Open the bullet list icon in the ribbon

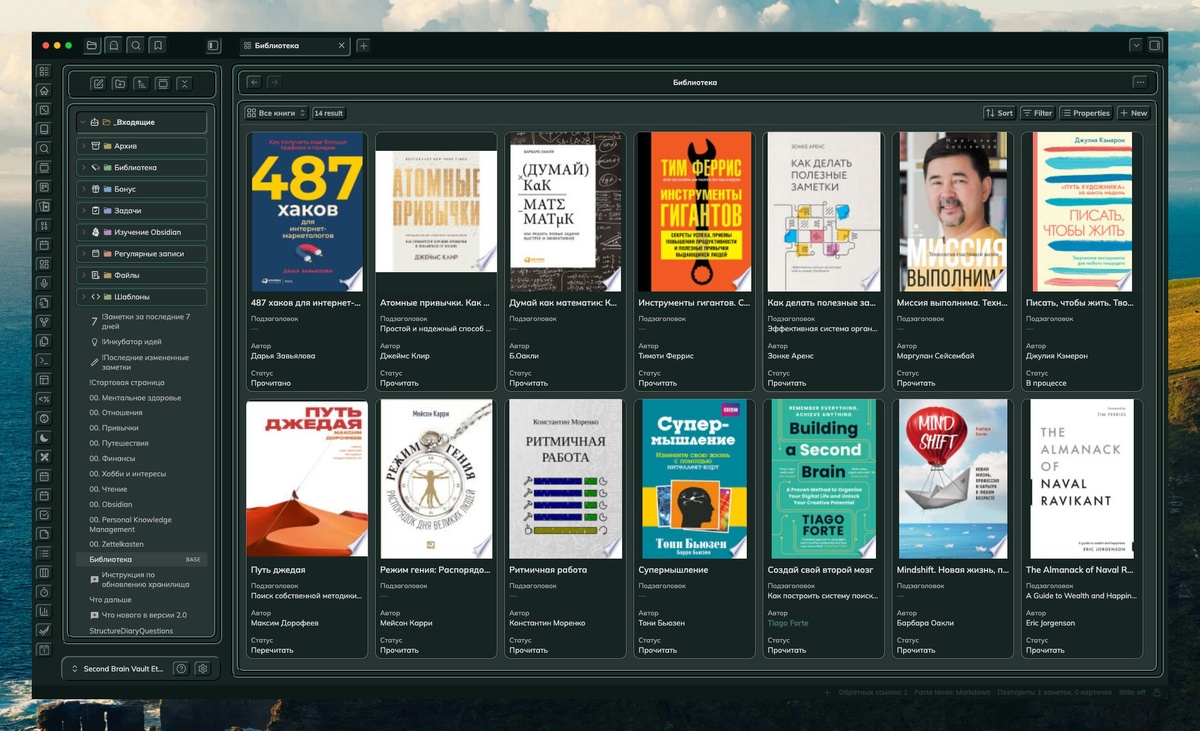(x=43, y=553)
